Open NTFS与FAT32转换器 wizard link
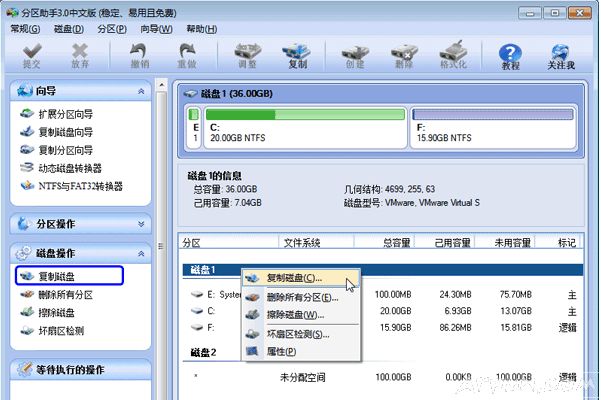Viewport: 601px width, 400px height. click(x=79, y=186)
